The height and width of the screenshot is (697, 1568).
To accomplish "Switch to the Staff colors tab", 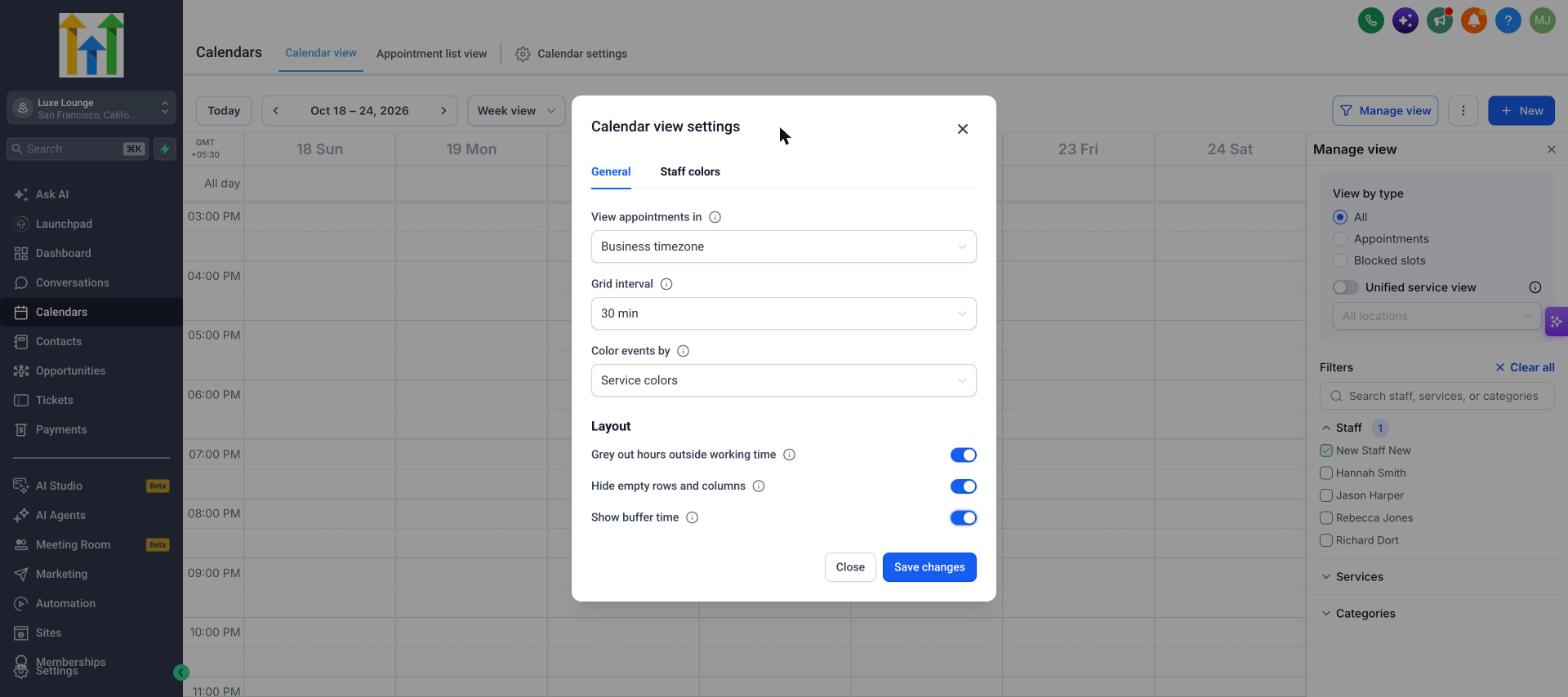I will [690, 172].
